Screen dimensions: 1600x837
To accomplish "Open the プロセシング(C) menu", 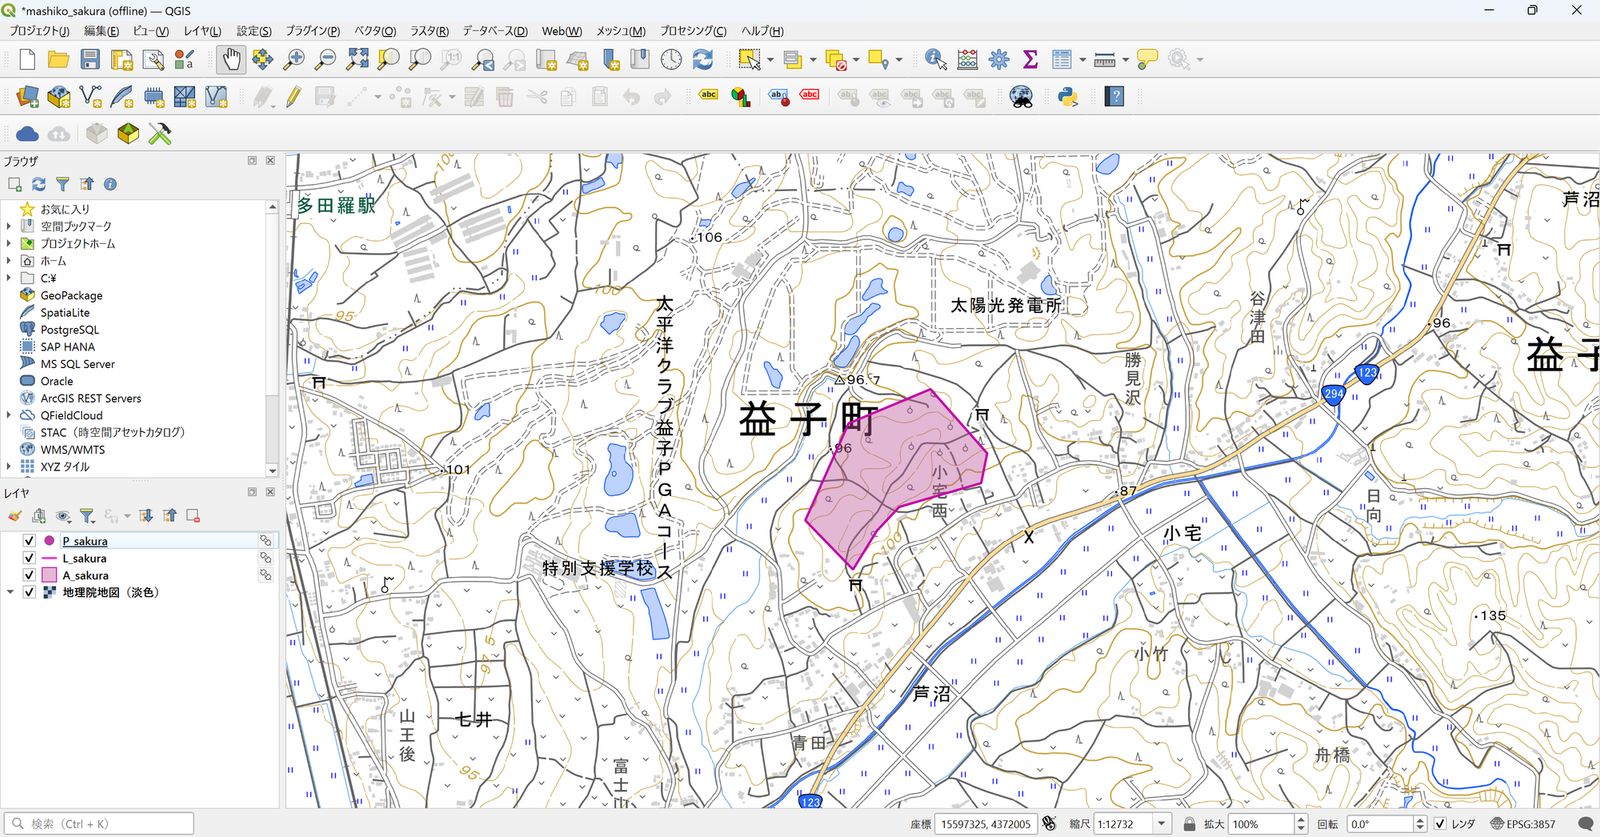I will coord(693,31).
